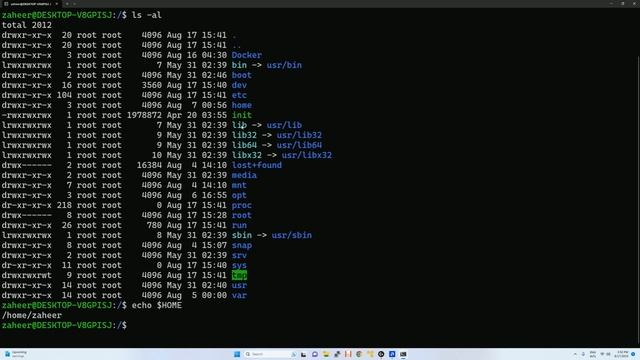
Task: Click the 'libx32' symlink name
Action: pyautogui.click(x=247, y=155)
